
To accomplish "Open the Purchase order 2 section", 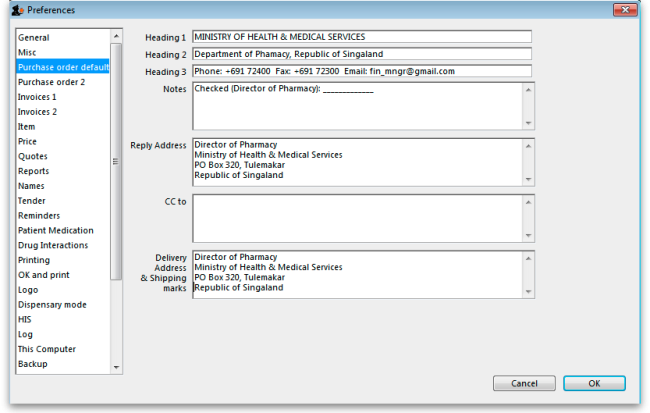I will [x=51, y=82].
